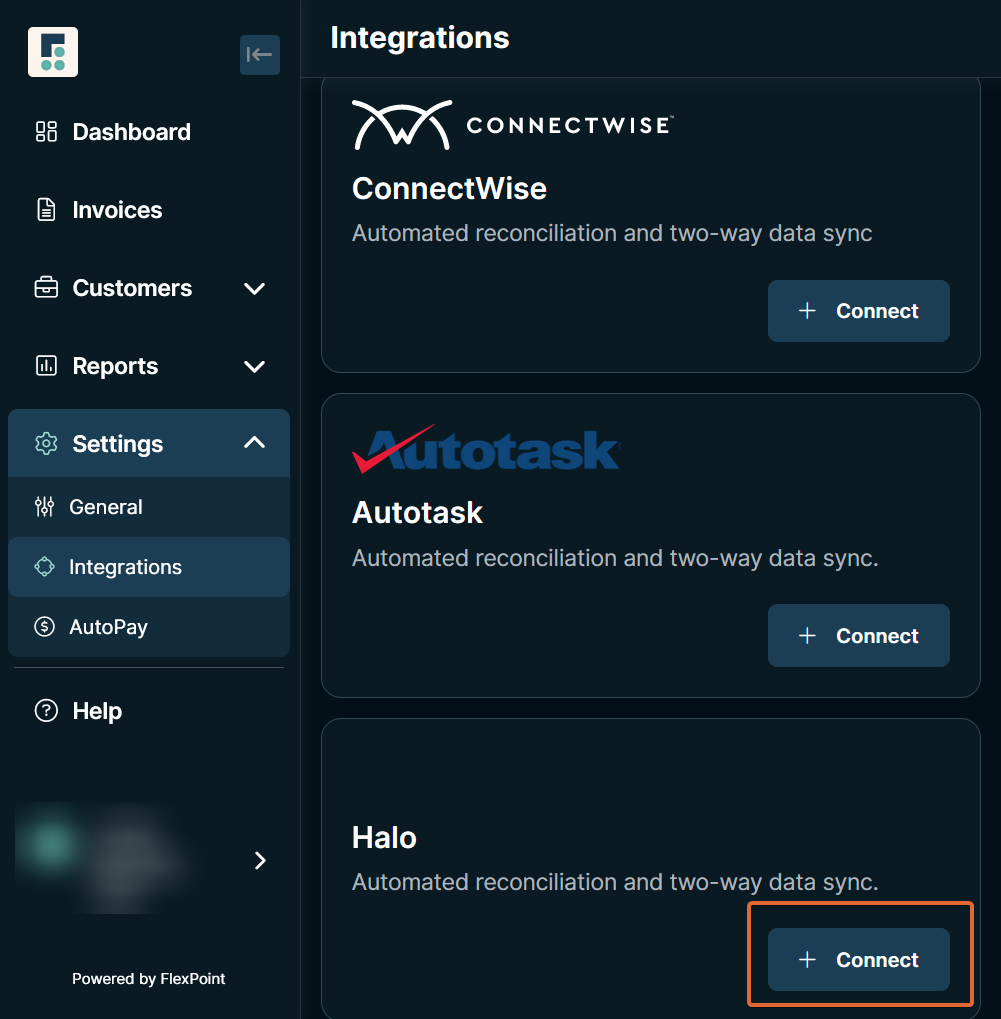
Task: Click the FlexPoint logo icon
Action: pos(53,53)
